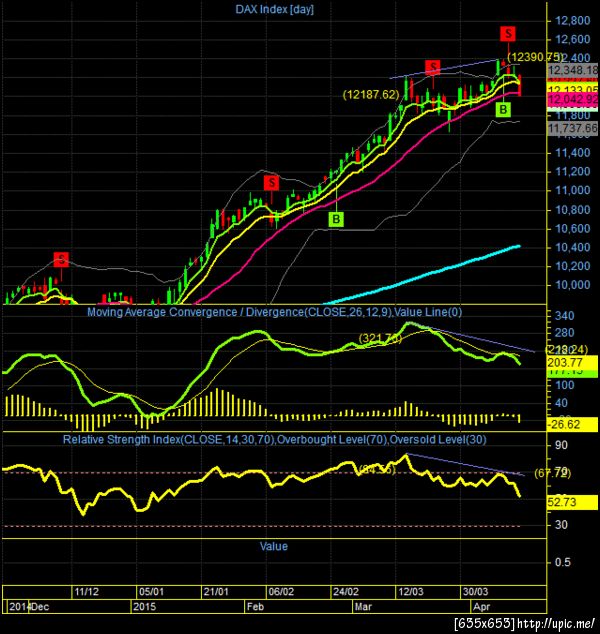Image resolution: width=600 pixels, height=634 pixels.
Task: Select the 90 RSI axis label
Action: click(561, 445)
